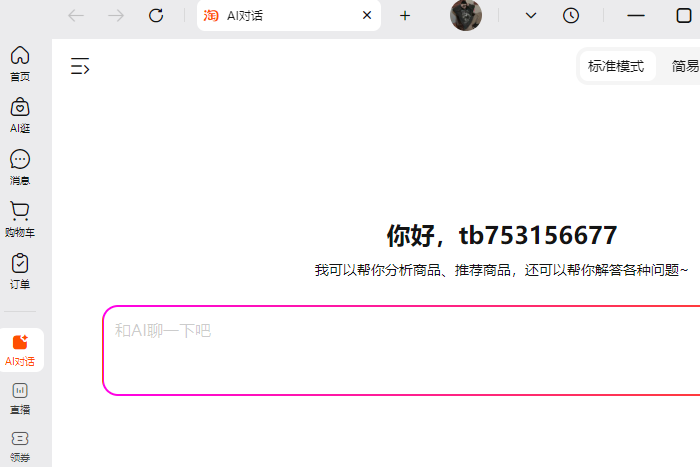View 订单 orders in sidebar
This screenshot has height=467, width=700.
[20, 270]
